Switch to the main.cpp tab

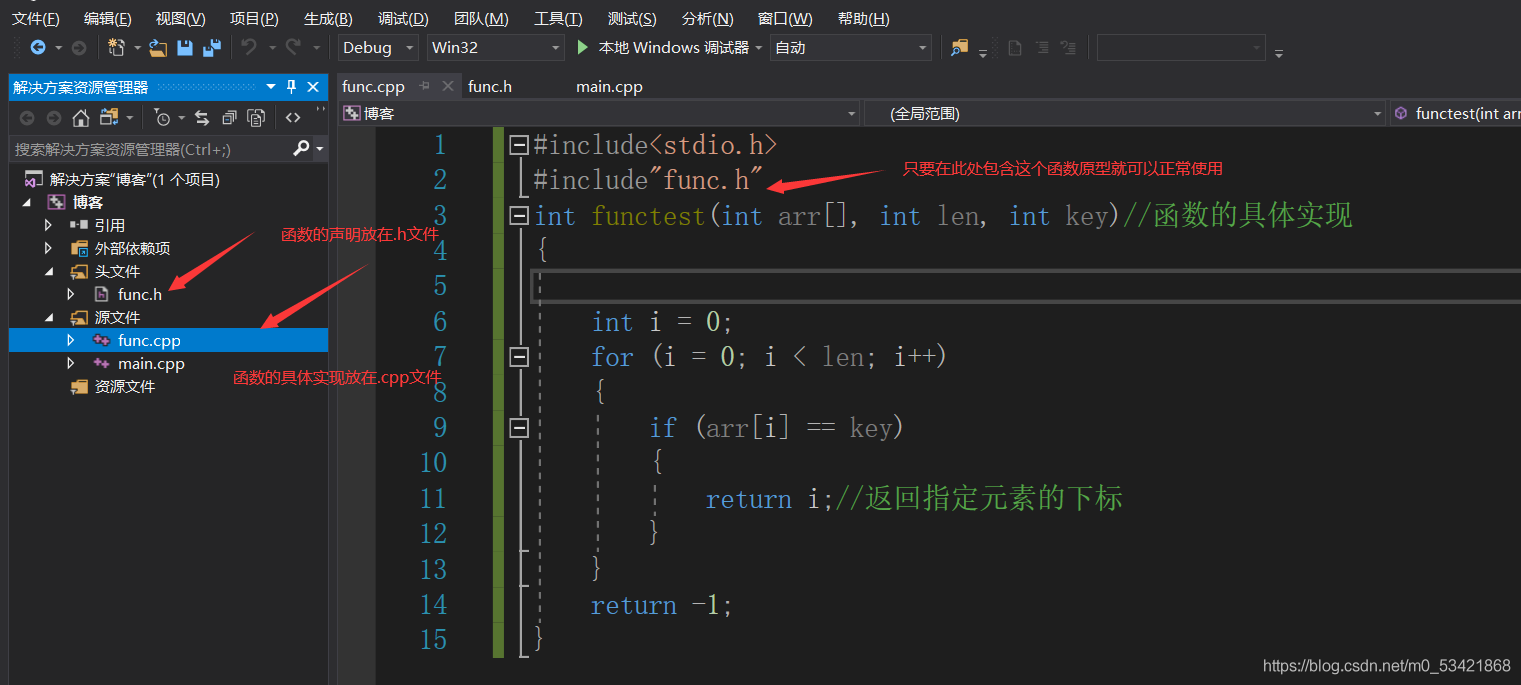coord(609,87)
